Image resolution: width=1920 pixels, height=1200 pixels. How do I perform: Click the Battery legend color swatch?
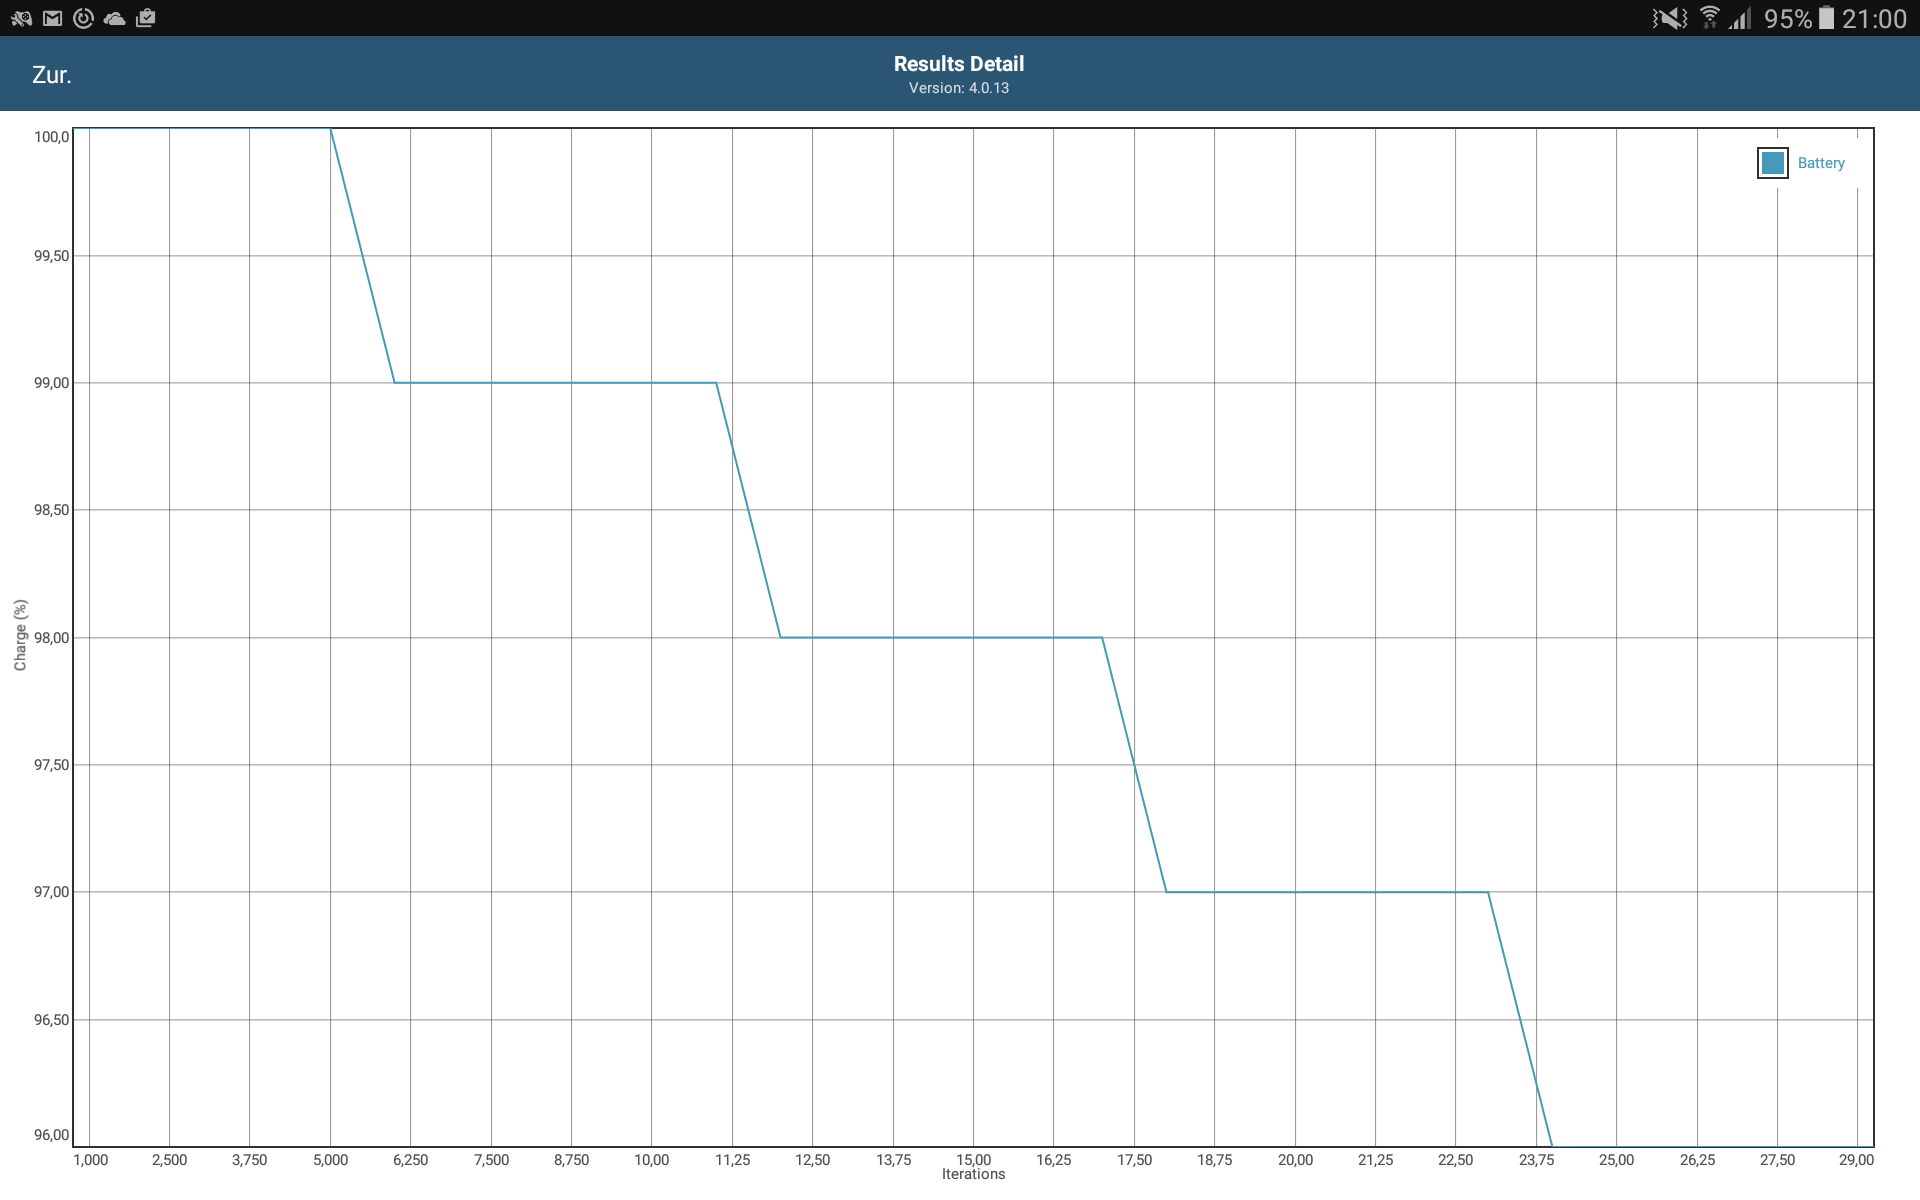tap(1772, 163)
